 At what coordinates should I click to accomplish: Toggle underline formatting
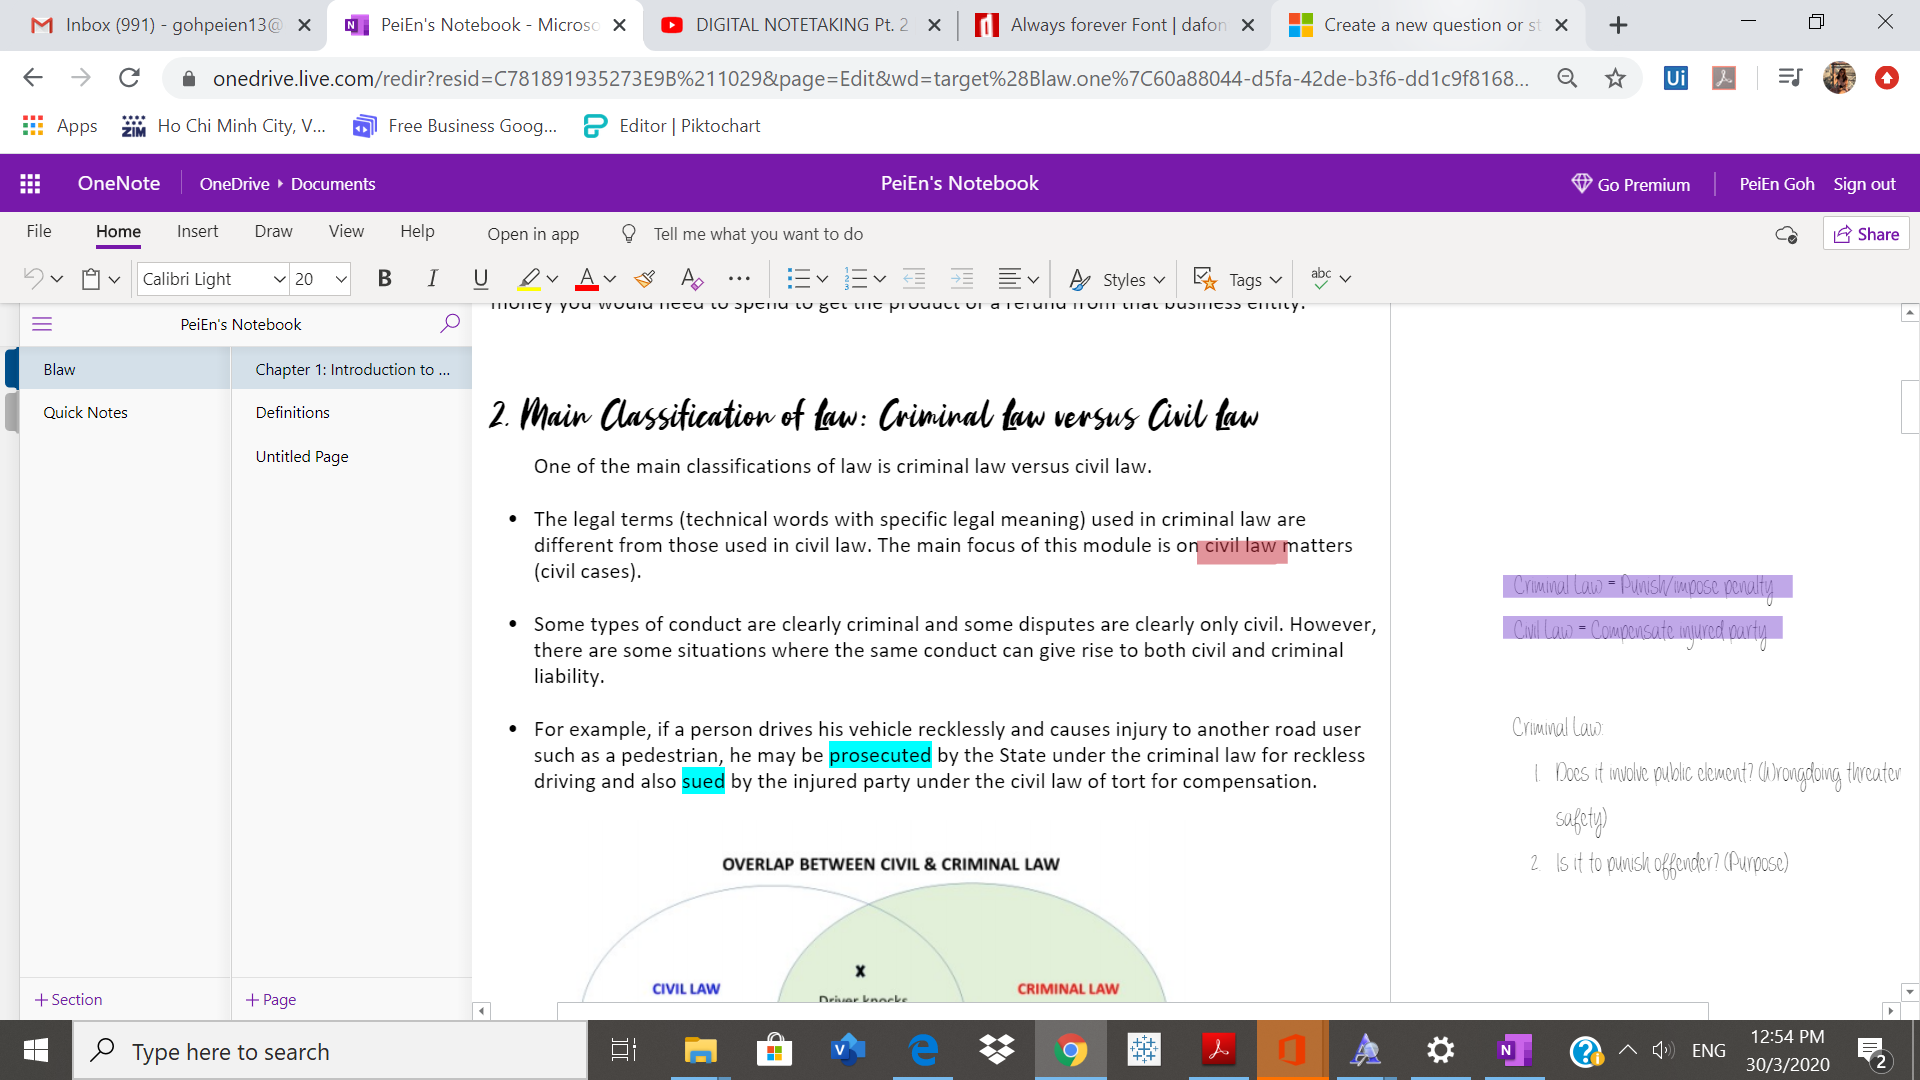[480, 279]
